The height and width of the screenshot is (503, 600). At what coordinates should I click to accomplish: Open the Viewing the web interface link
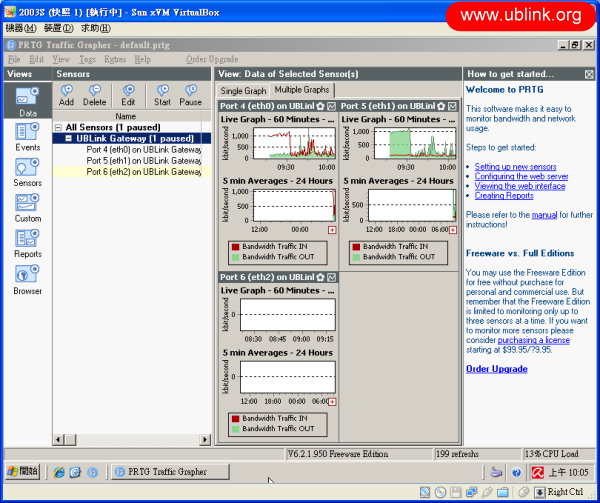pos(520,186)
